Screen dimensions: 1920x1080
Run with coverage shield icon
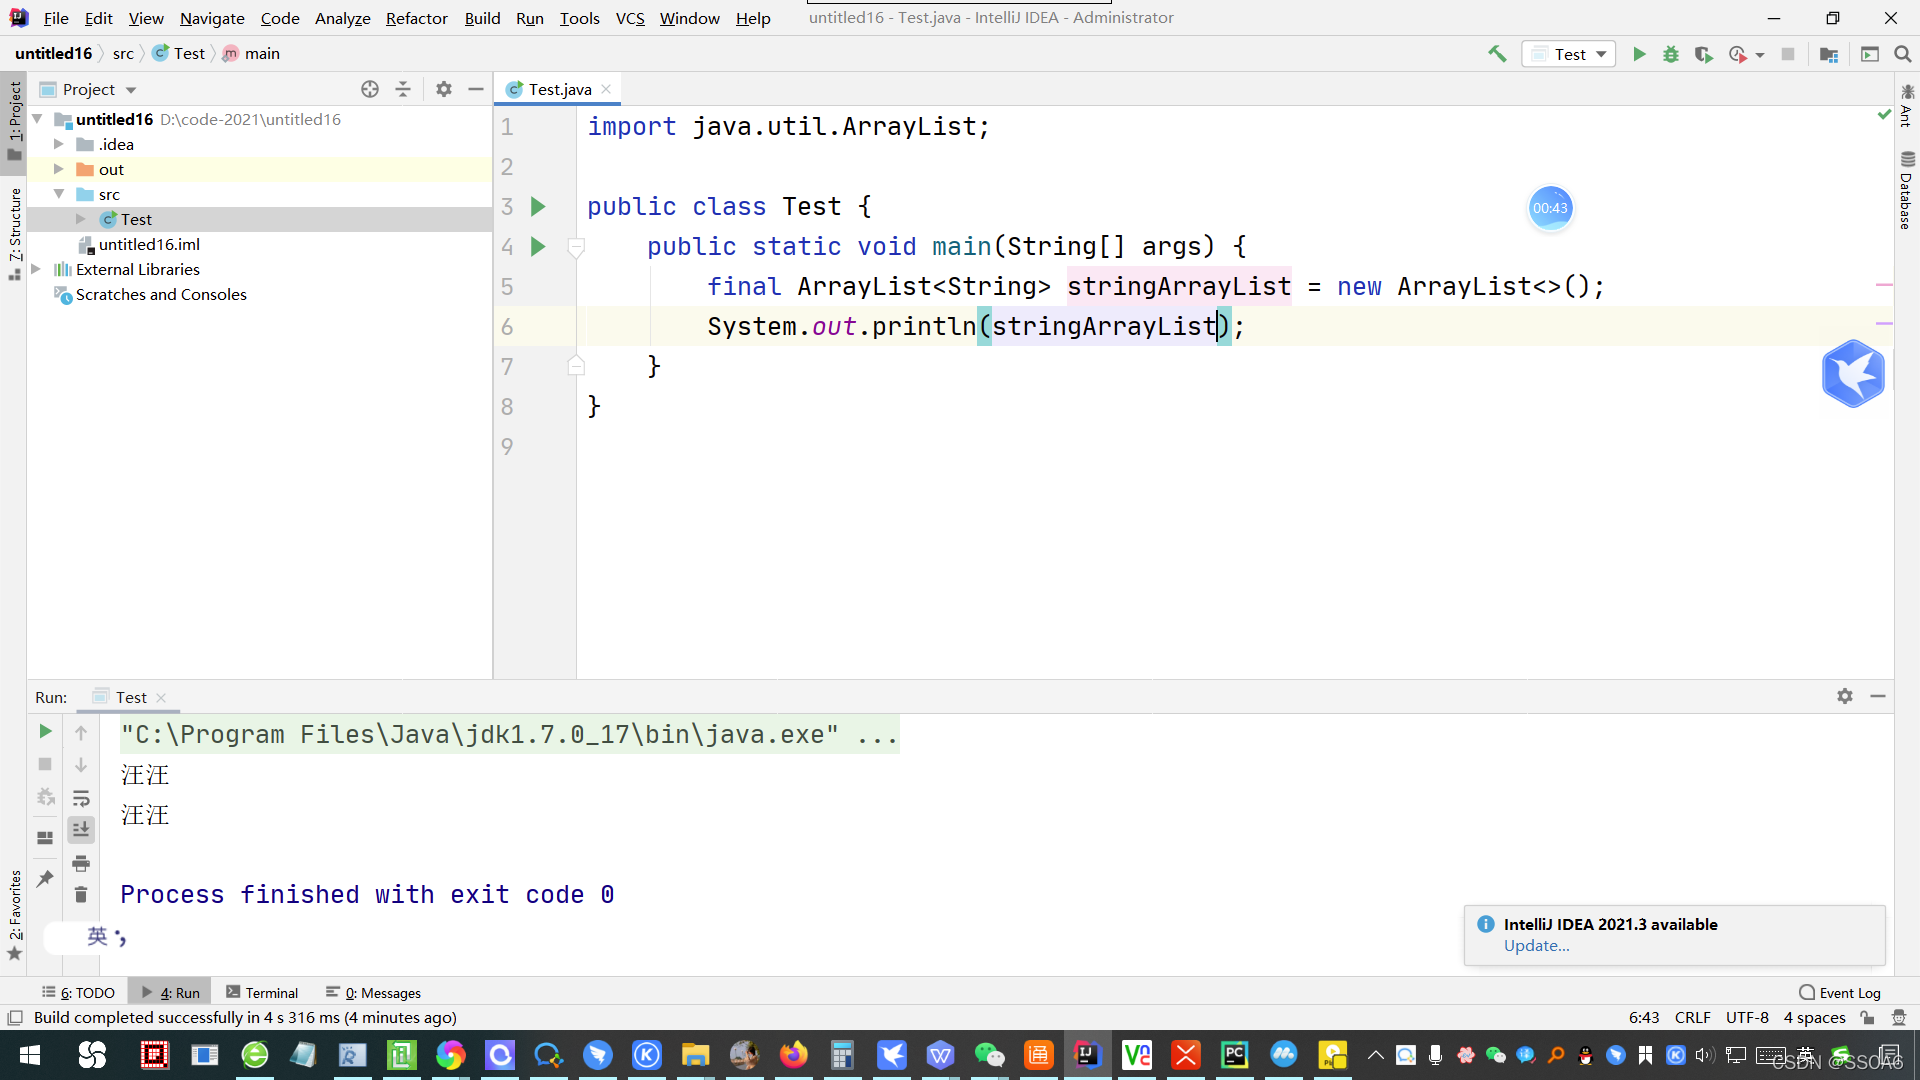tap(1703, 54)
